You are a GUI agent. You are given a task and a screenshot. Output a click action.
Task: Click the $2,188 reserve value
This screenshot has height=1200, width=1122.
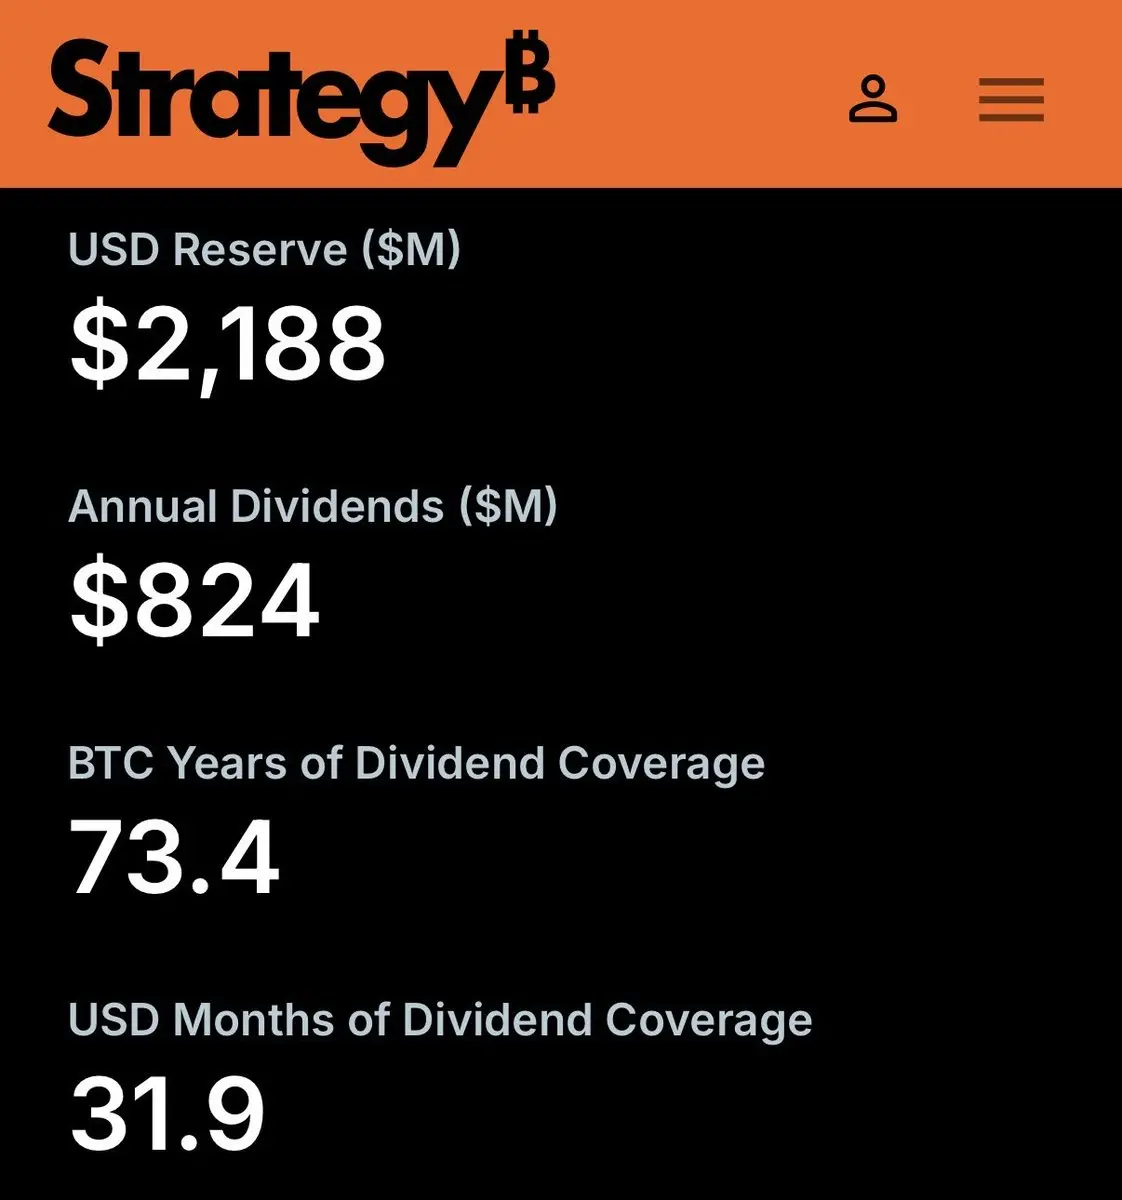point(227,344)
